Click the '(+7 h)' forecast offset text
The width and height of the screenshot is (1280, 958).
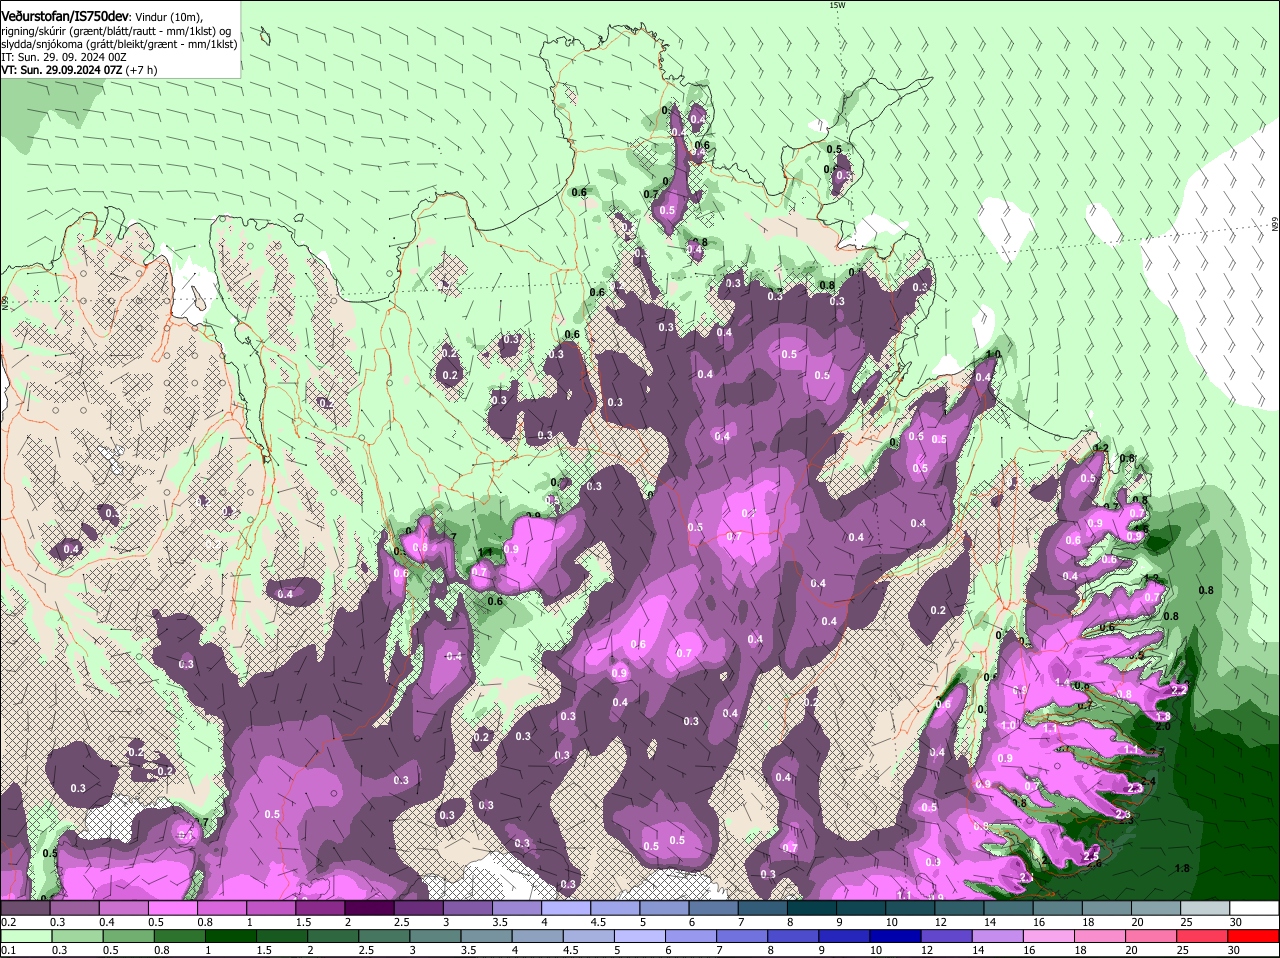(141, 70)
